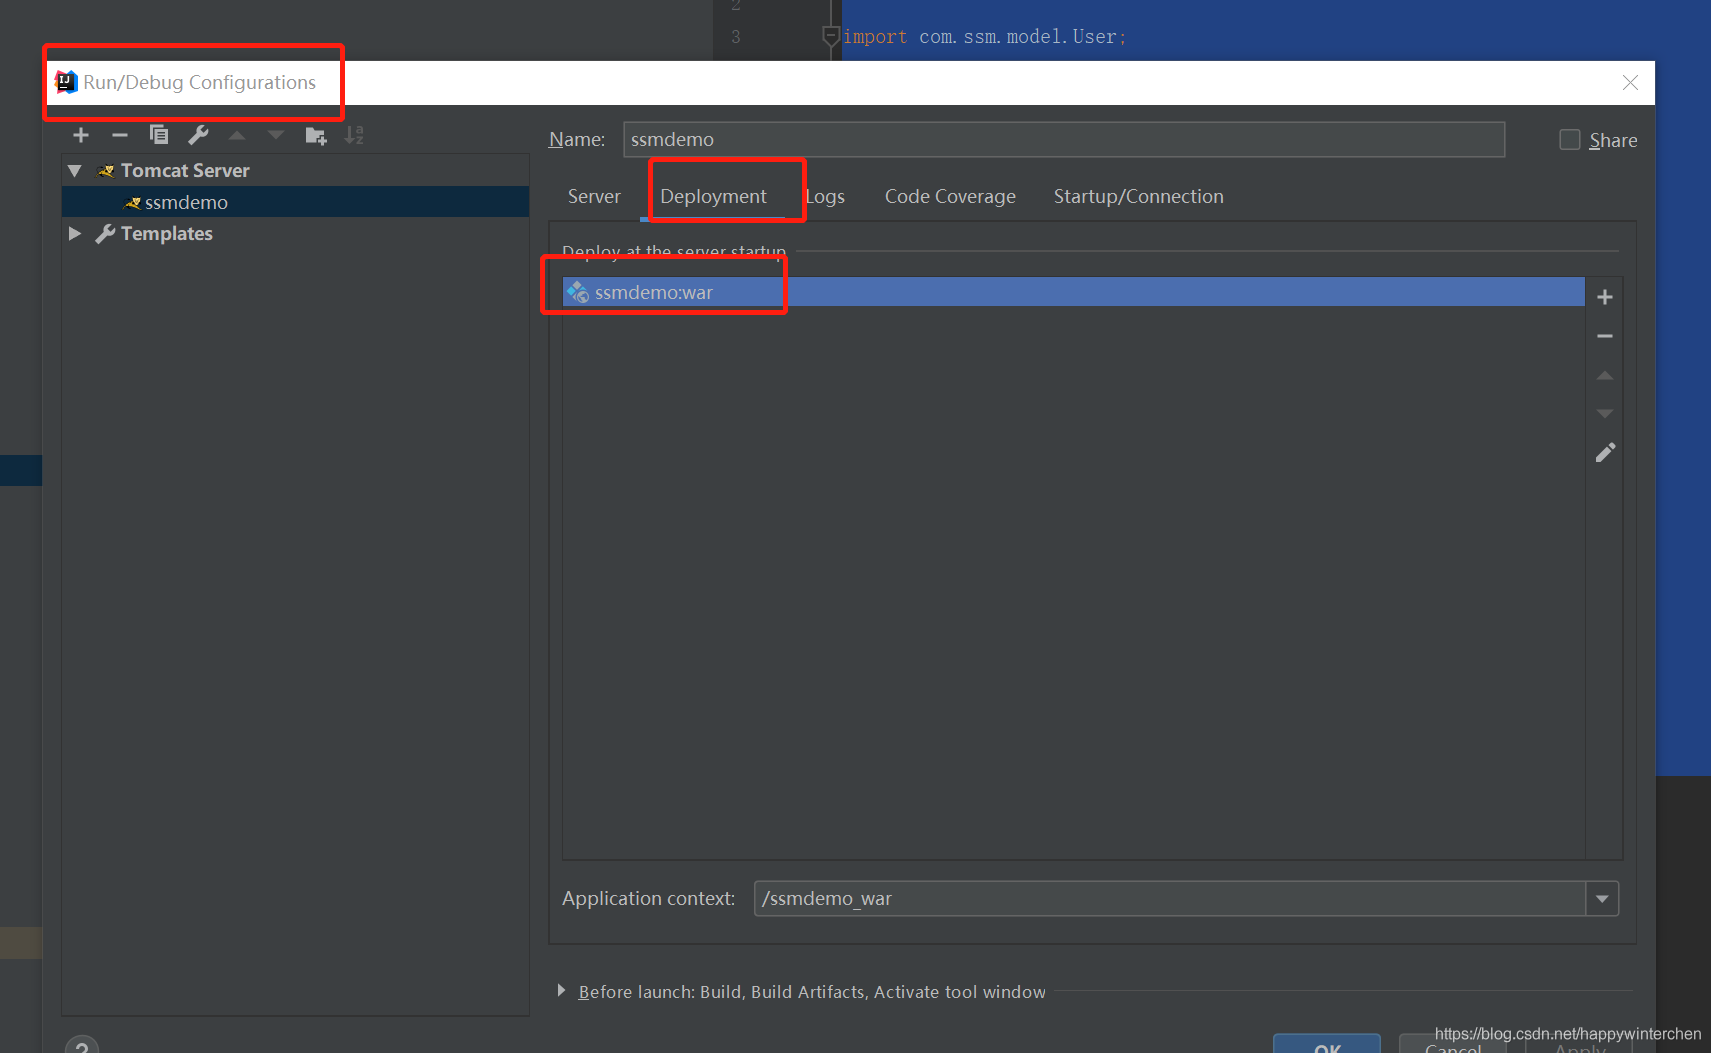Select the ssmdemo:war artifact row

coord(1073,292)
